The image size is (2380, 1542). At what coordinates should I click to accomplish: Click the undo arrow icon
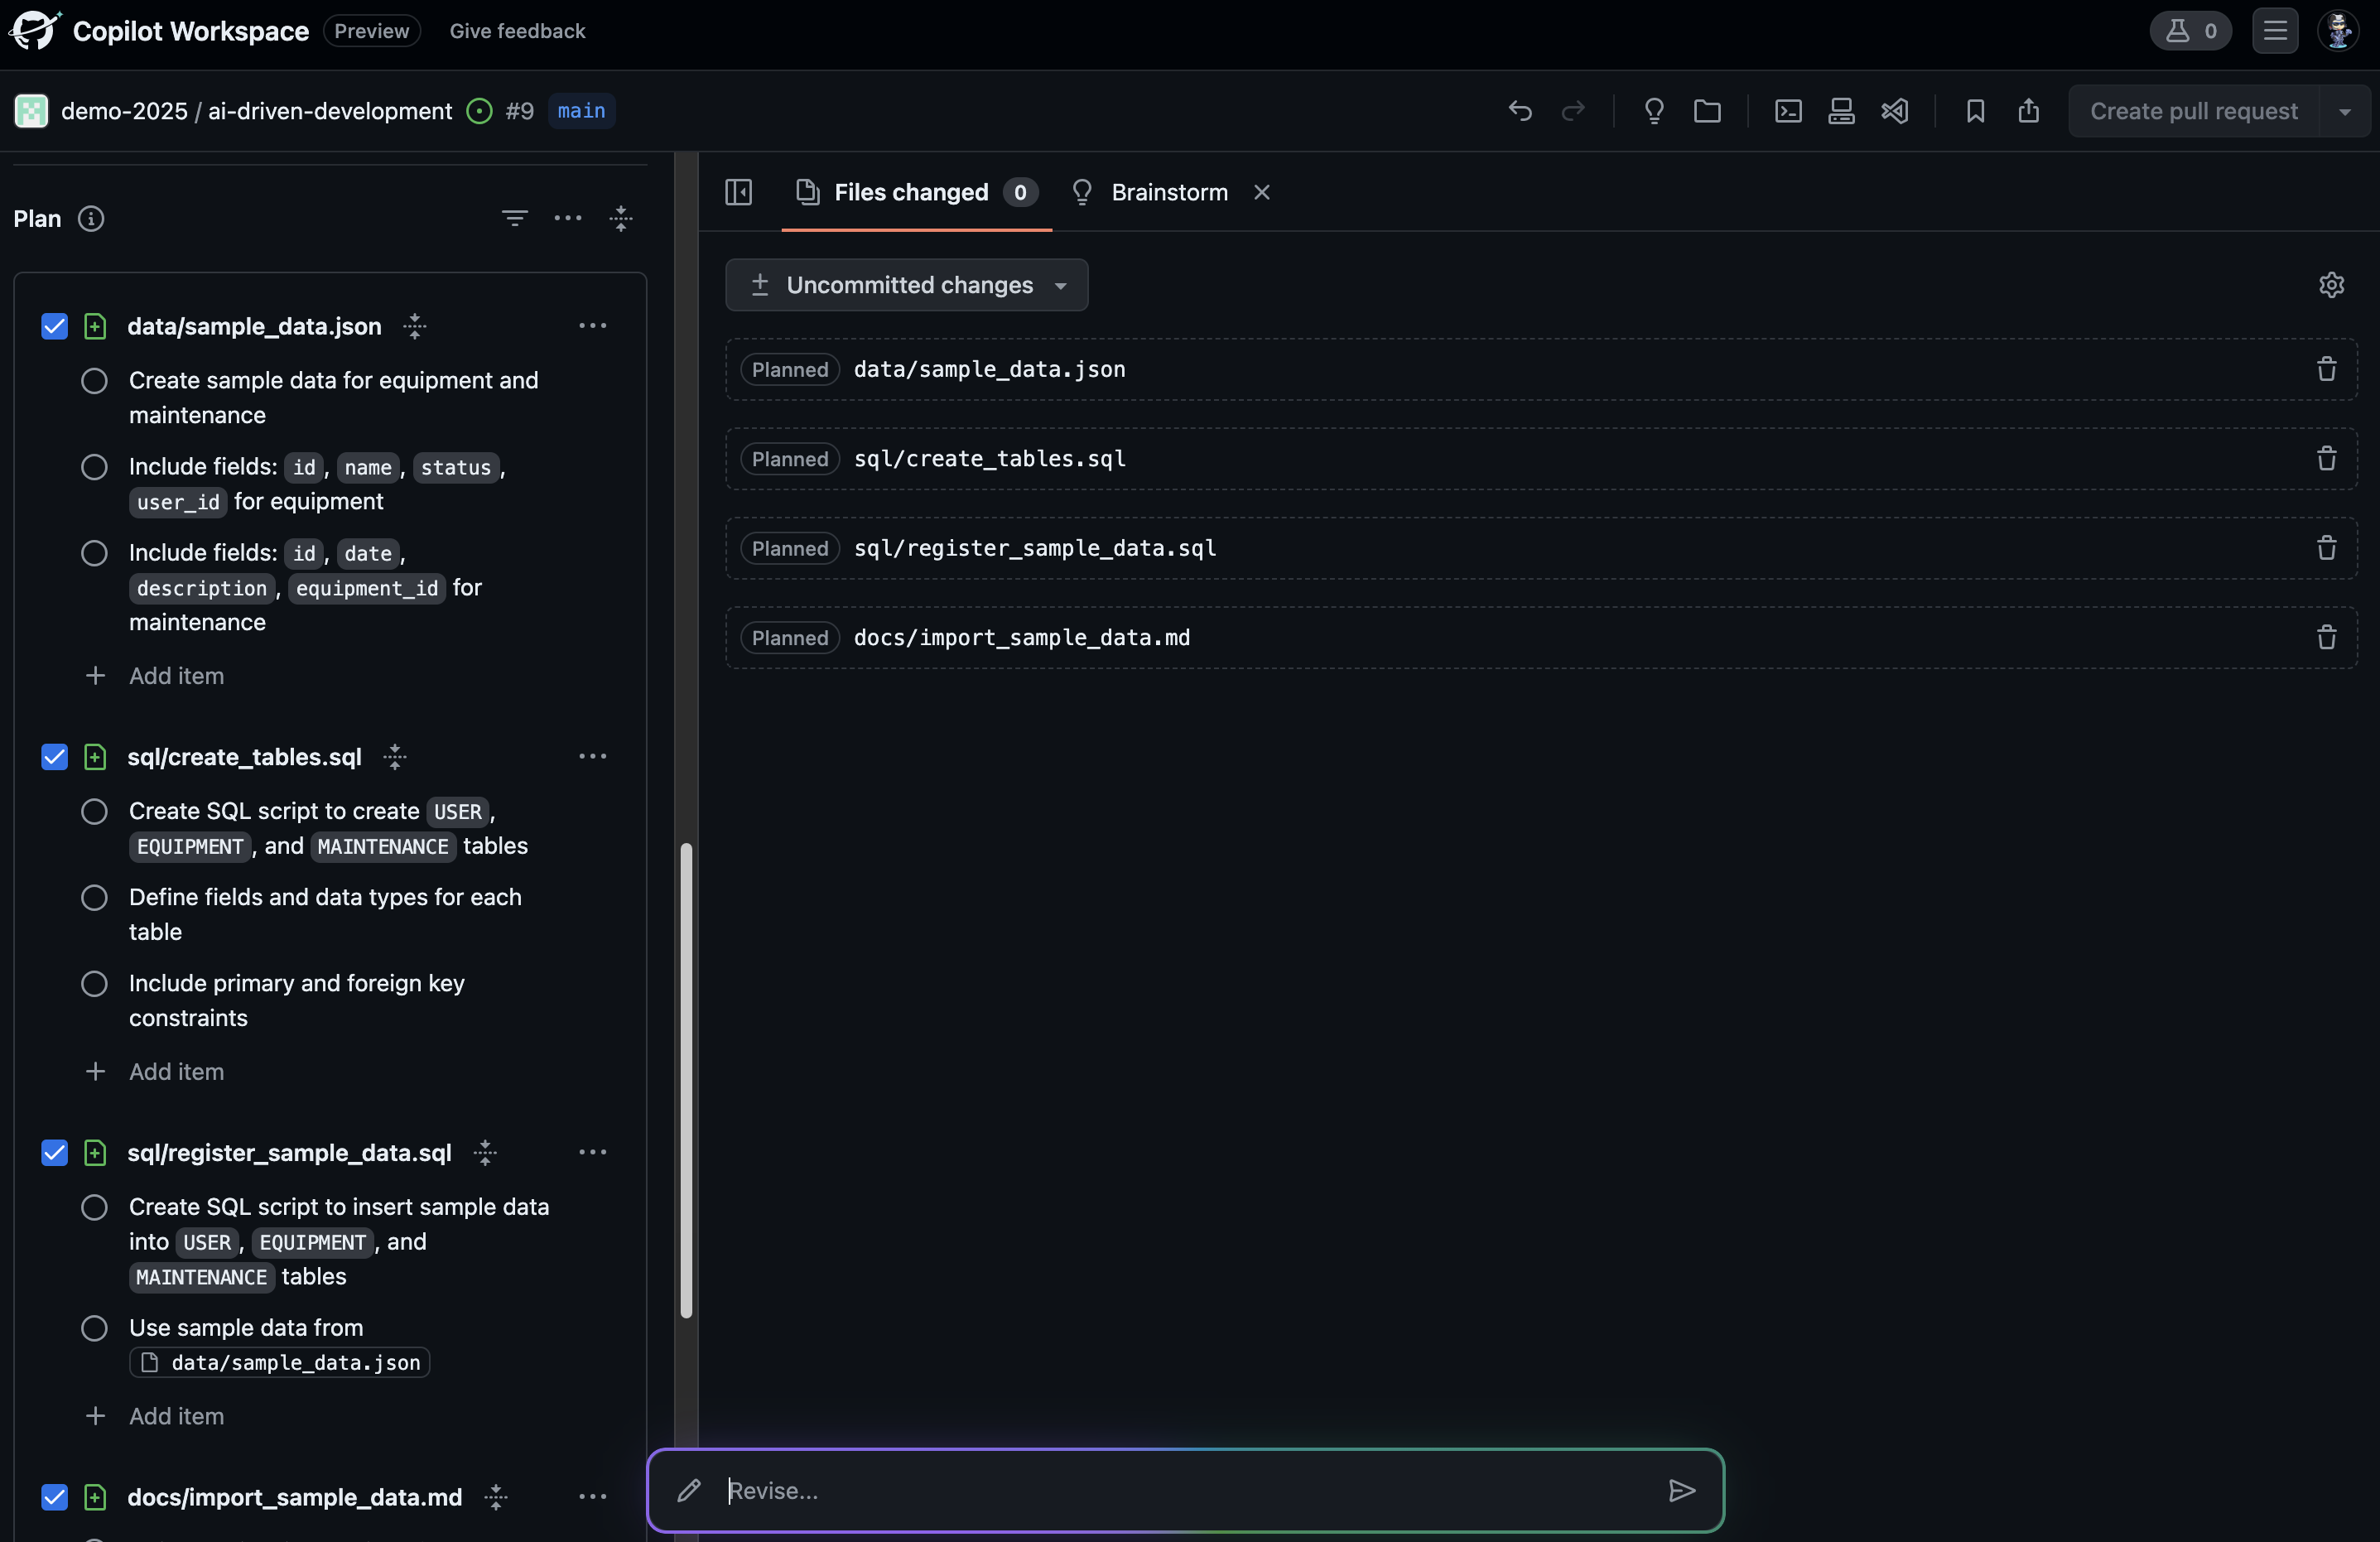click(x=1520, y=111)
